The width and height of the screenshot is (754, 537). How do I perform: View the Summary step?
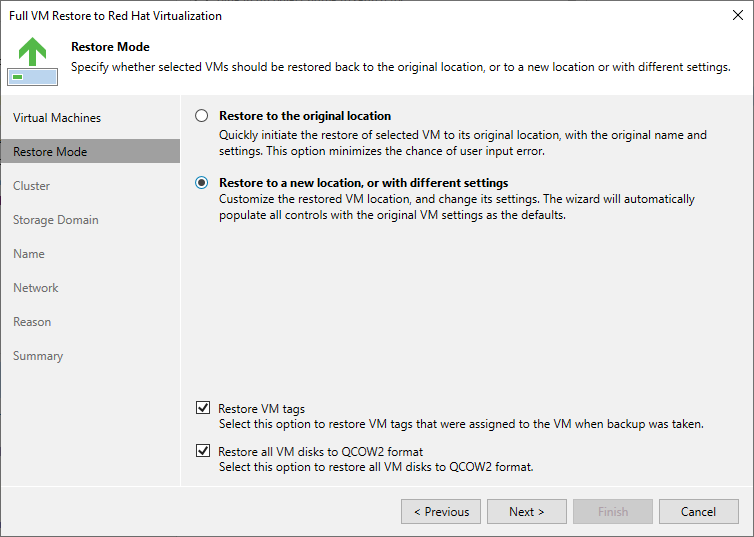coord(38,356)
